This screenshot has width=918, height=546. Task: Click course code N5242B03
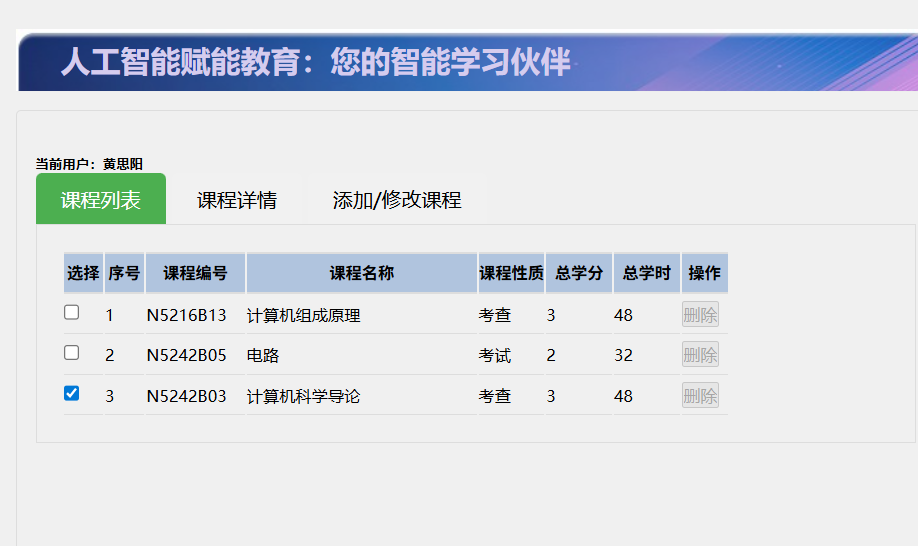coord(186,397)
